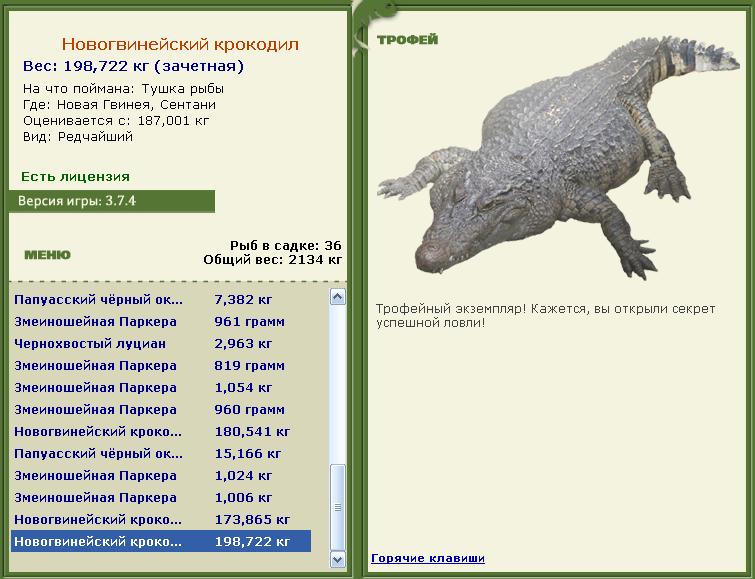Select Папуасский чёрный окунь 15,166 кг
This screenshot has height=579, width=755.
(x=161, y=453)
